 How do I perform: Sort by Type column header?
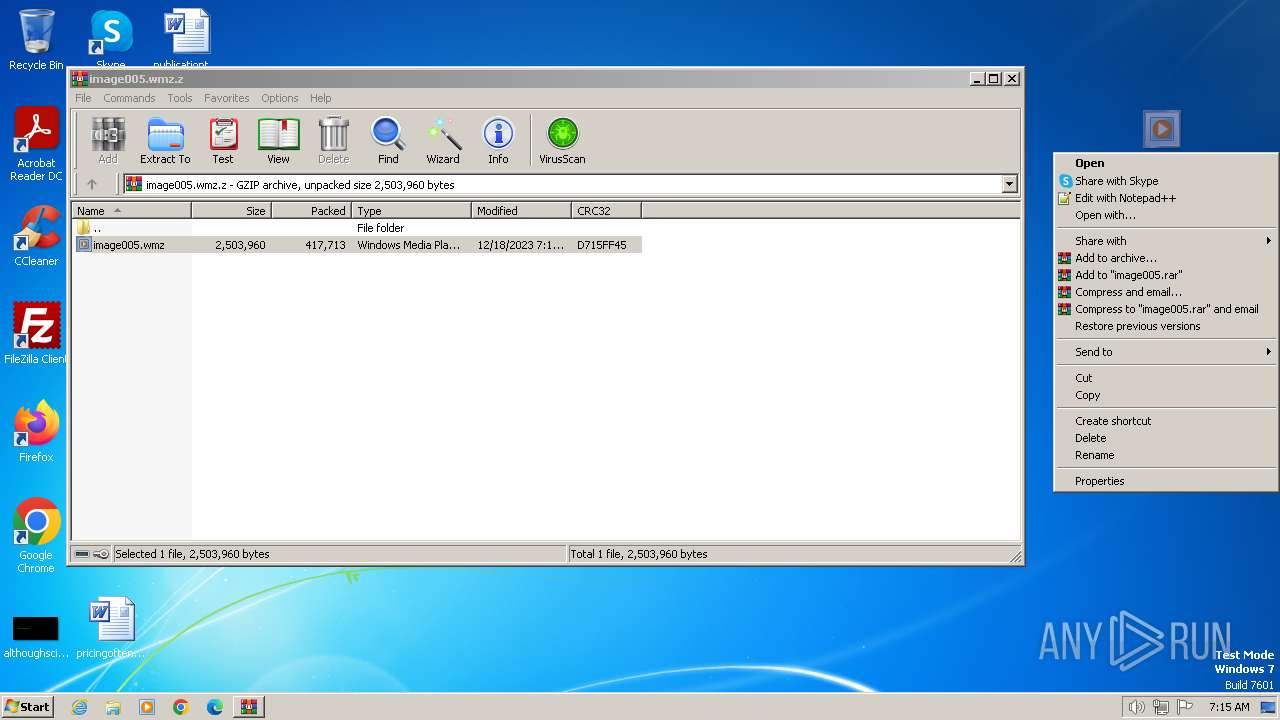coord(412,211)
